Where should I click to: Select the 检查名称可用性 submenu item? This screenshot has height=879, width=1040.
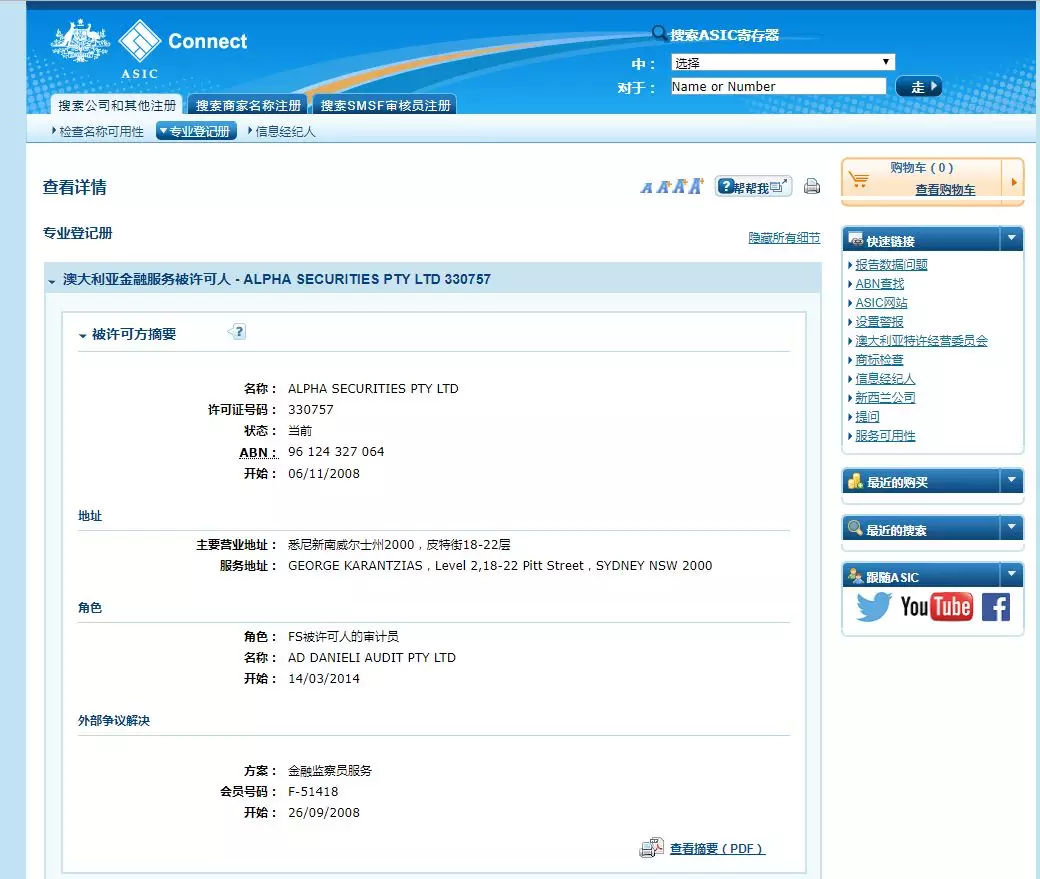[100, 131]
